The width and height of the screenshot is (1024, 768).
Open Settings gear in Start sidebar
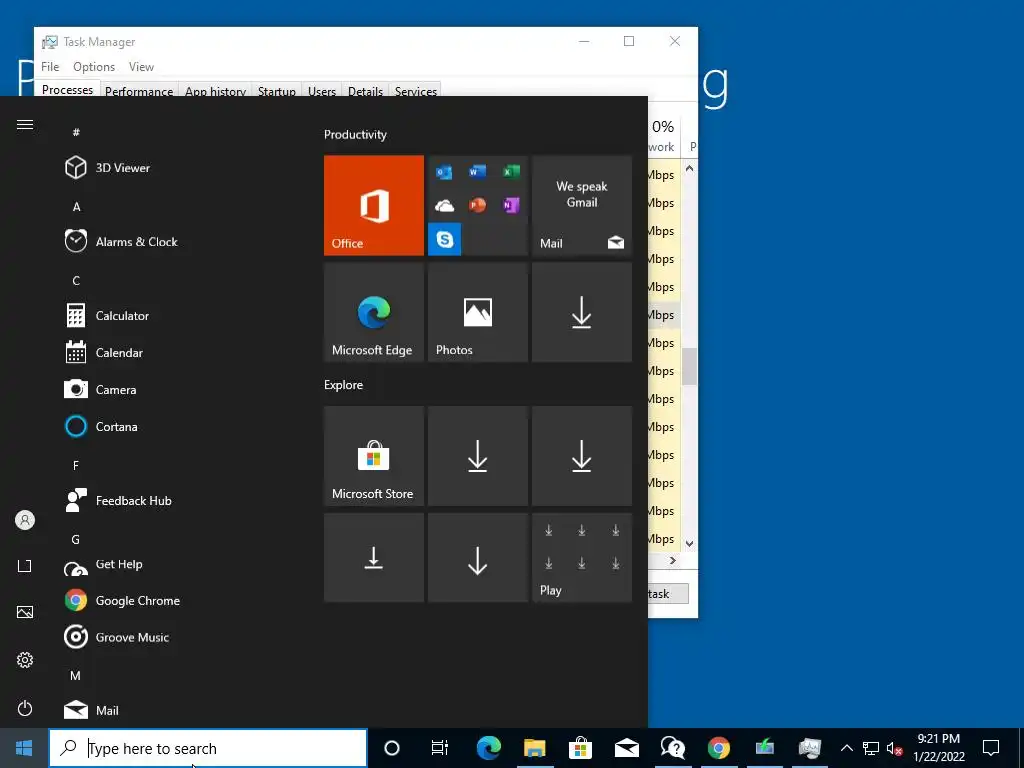[25, 660]
